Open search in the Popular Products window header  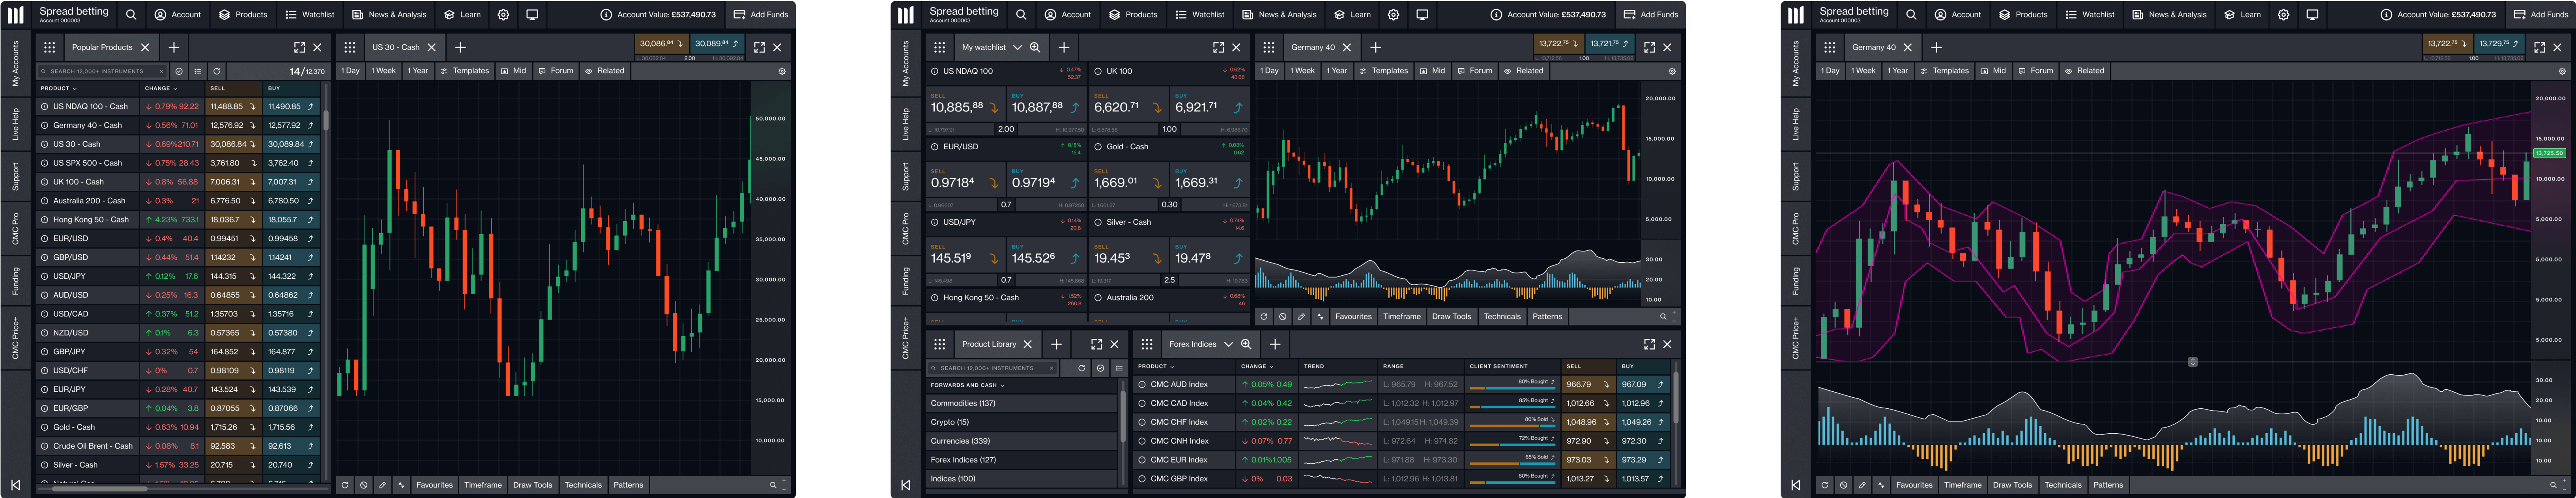131,15
